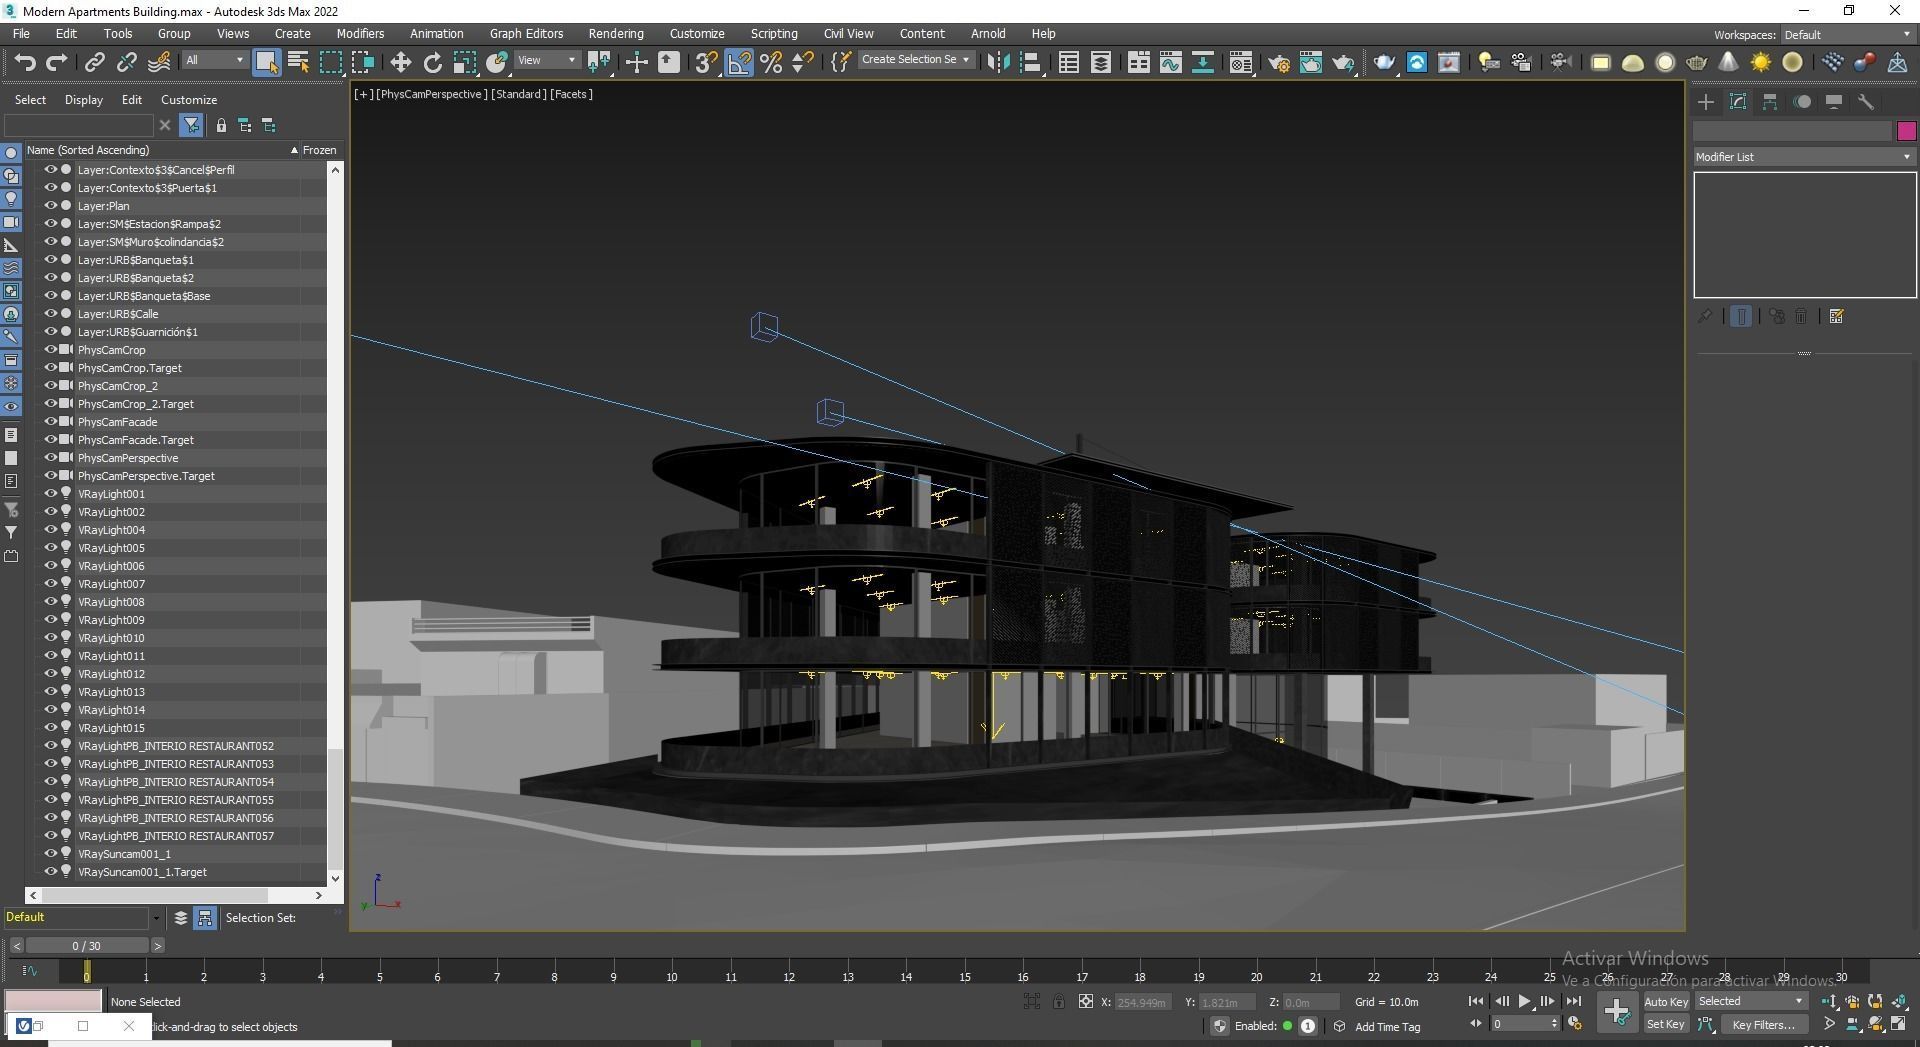
Task: Open the Align tool icon
Action: tap(1030, 62)
